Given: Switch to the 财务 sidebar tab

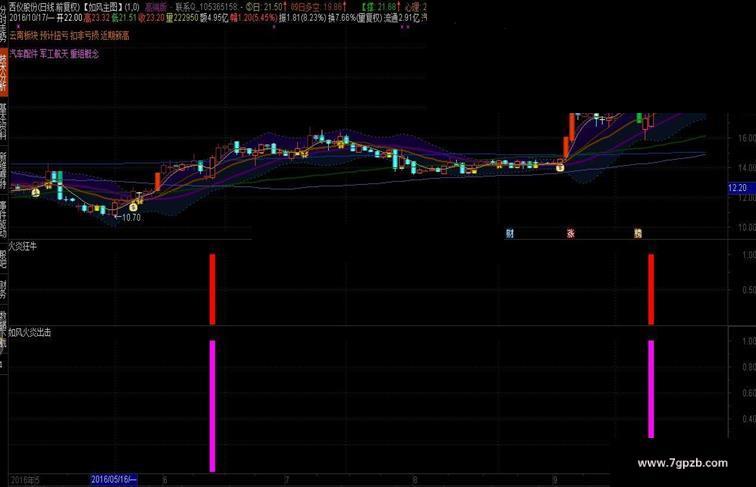Looking at the screenshot, I should pyautogui.click(x=3, y=287).
